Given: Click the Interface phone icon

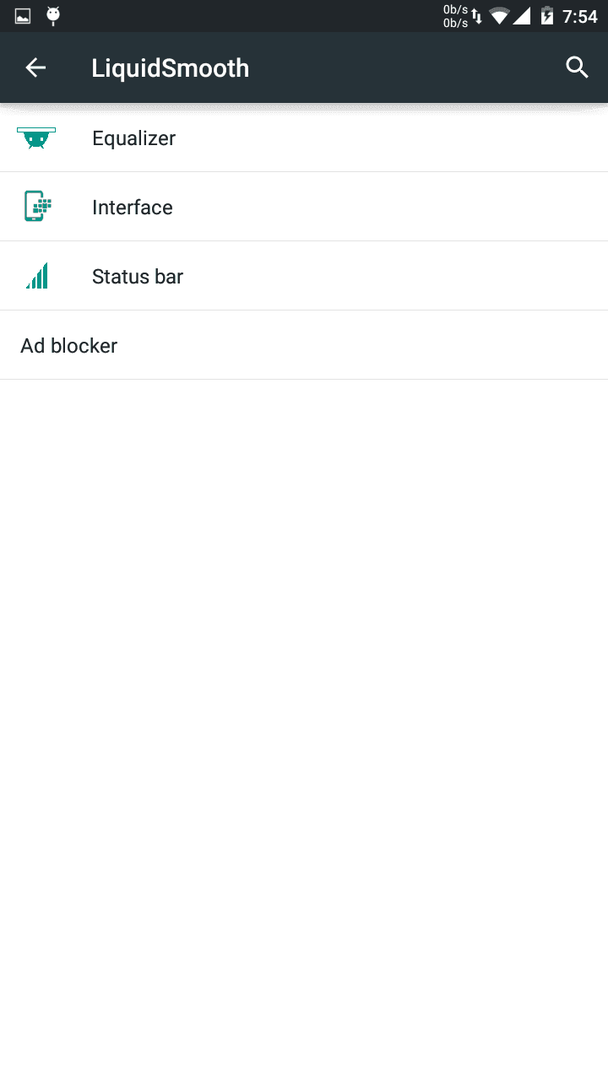Looking at the screenshot, I should tap(37, 207).
